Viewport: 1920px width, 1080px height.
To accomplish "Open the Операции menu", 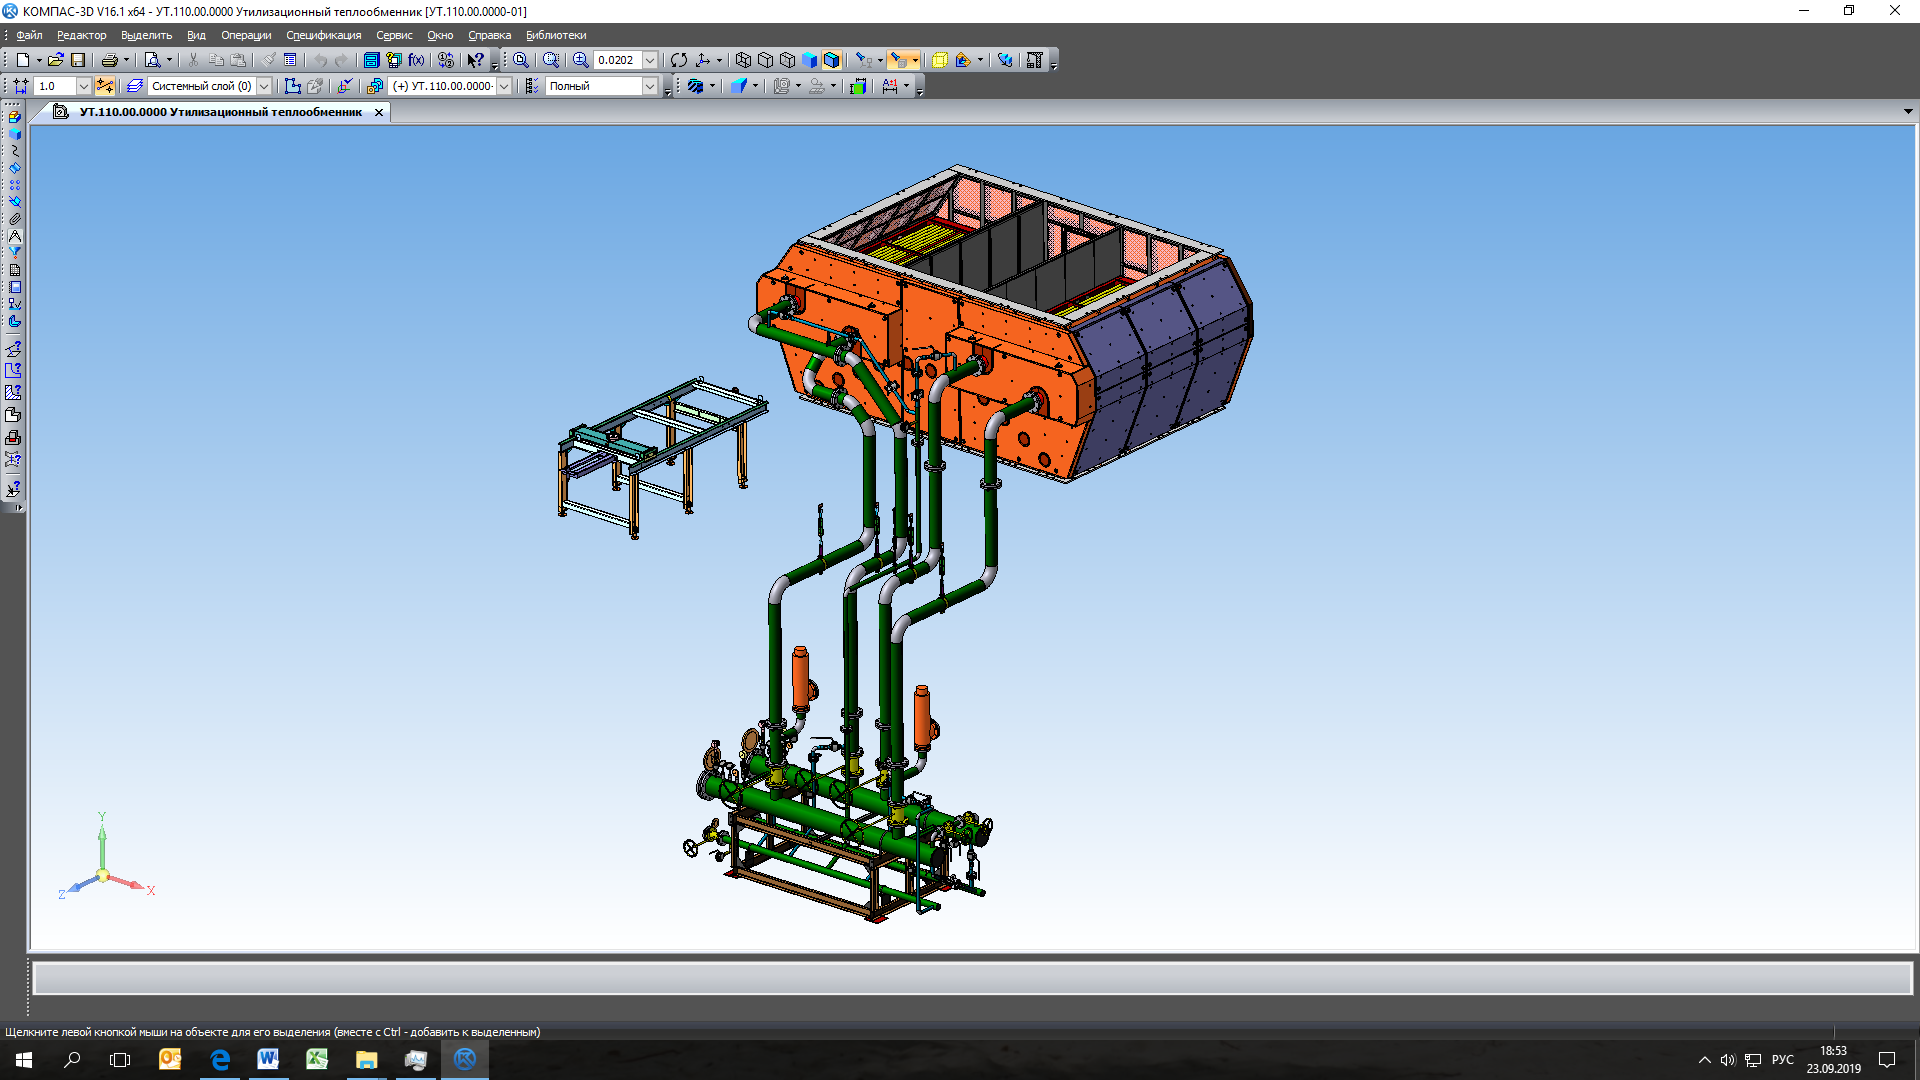I will (x=246, y=35).
